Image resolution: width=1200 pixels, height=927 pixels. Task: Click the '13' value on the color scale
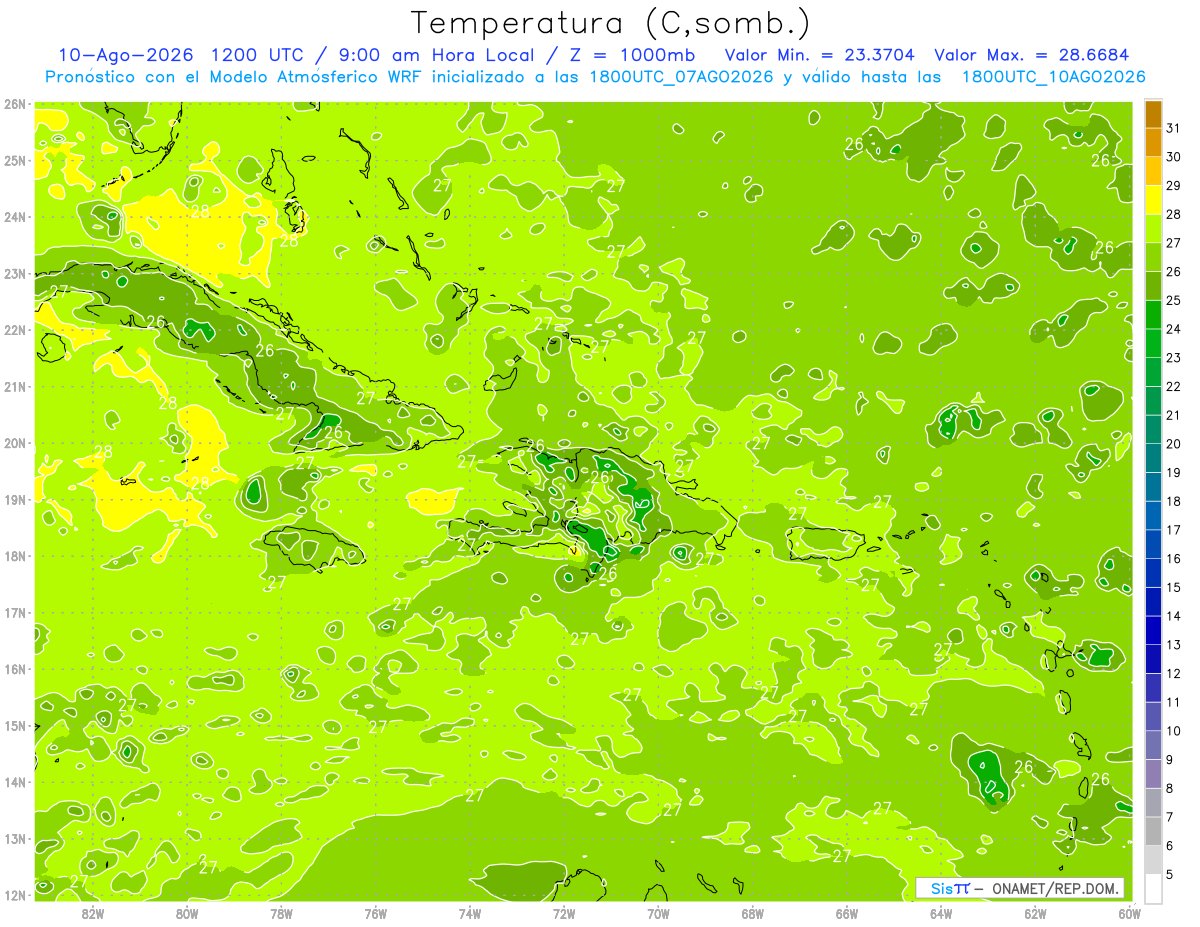[1174, 645]
